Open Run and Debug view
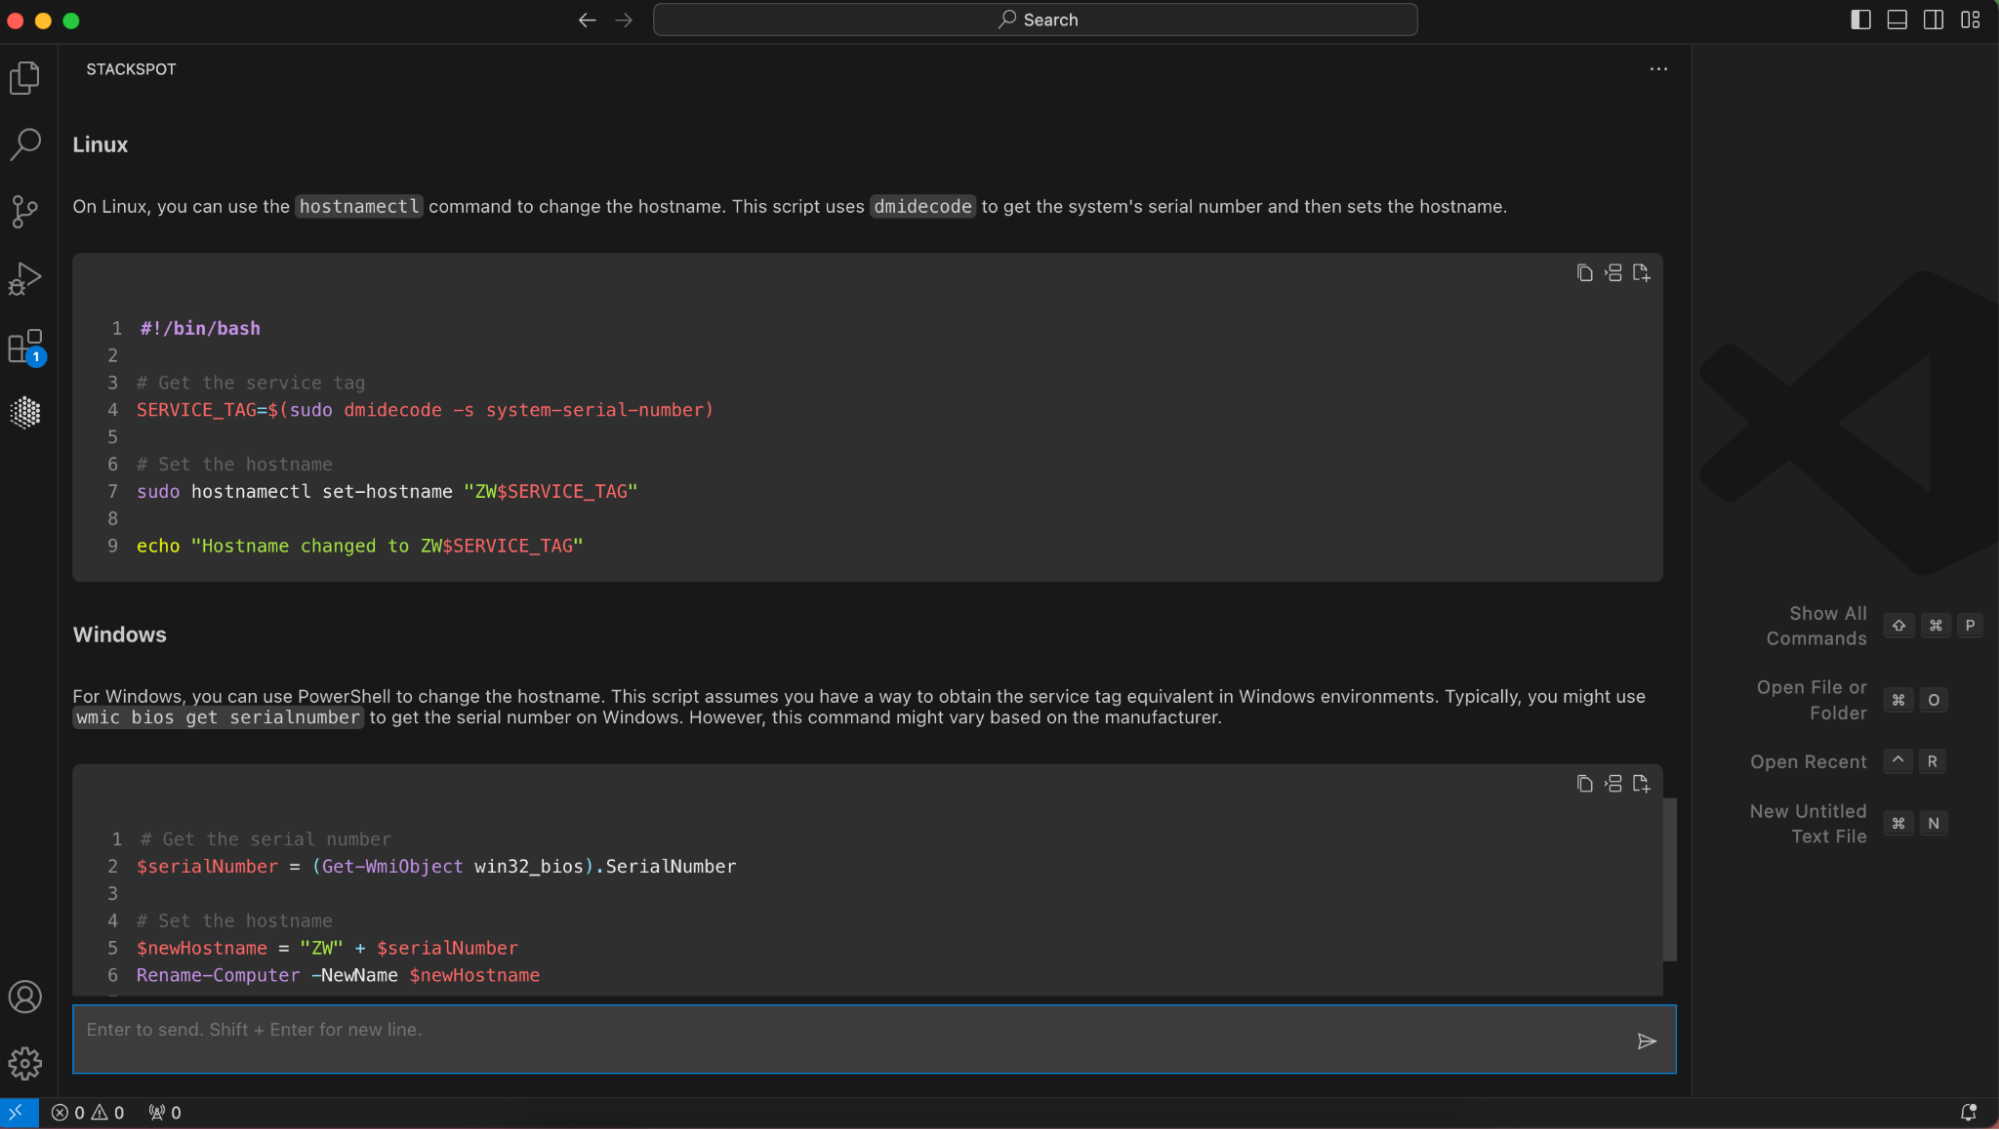 (25, 279)
